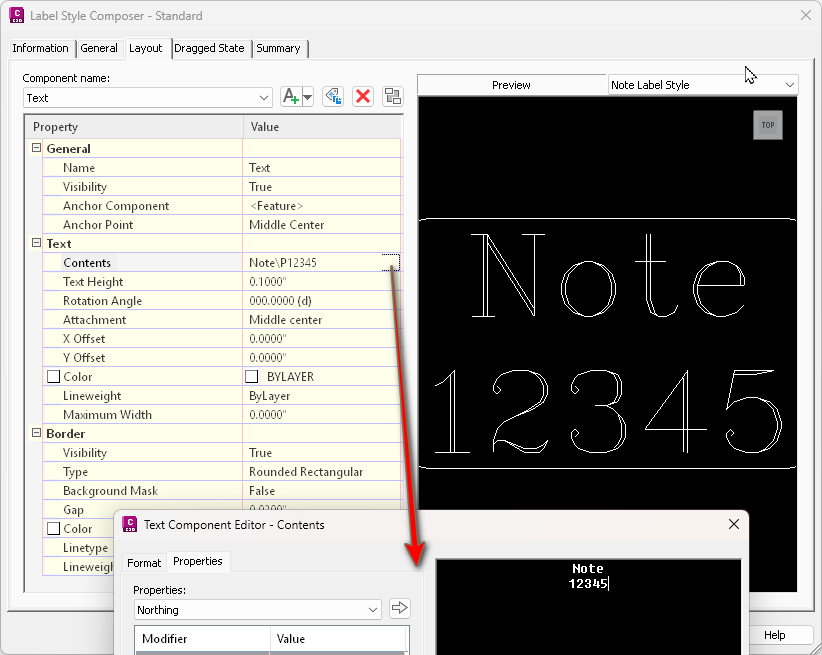The image size is (822, 655).
Task: Open the Contents ellipsis button
Action: [391, 262]
